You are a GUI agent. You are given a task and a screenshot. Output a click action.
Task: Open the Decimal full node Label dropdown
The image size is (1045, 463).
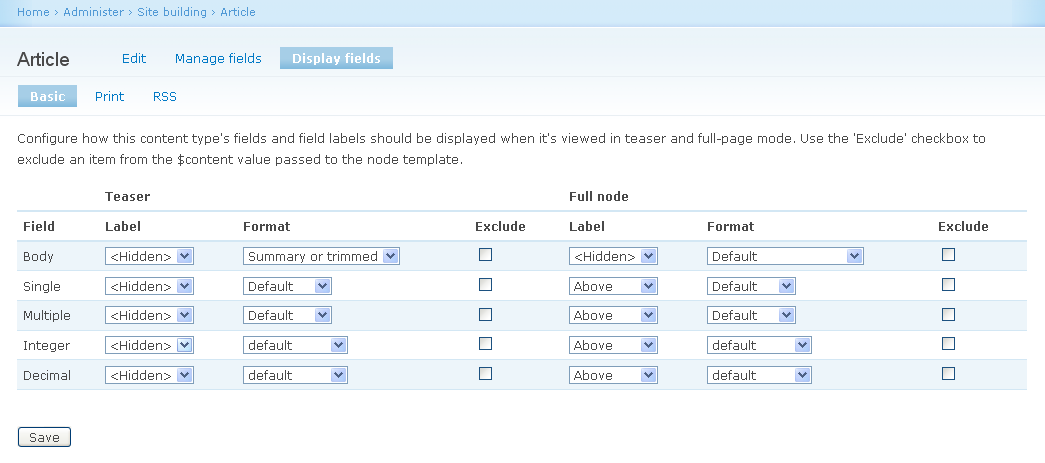[x=613, y=375]
